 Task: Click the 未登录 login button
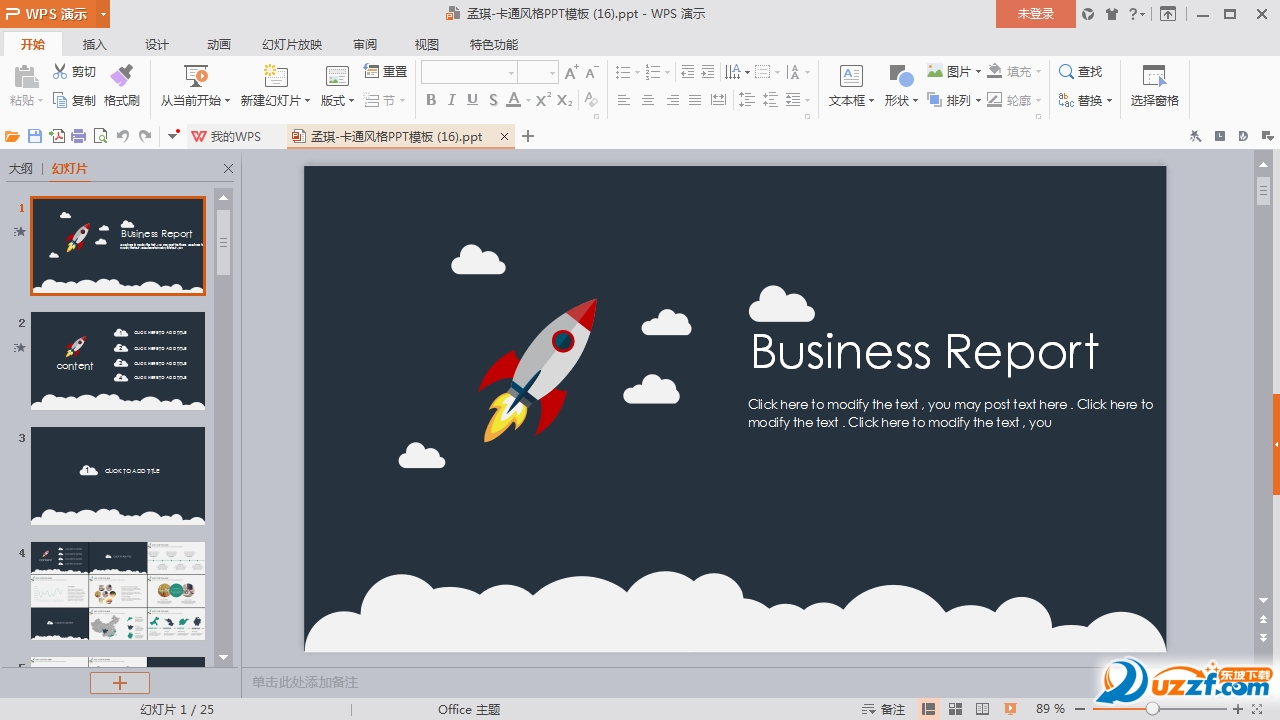(x=1036, y=14)
